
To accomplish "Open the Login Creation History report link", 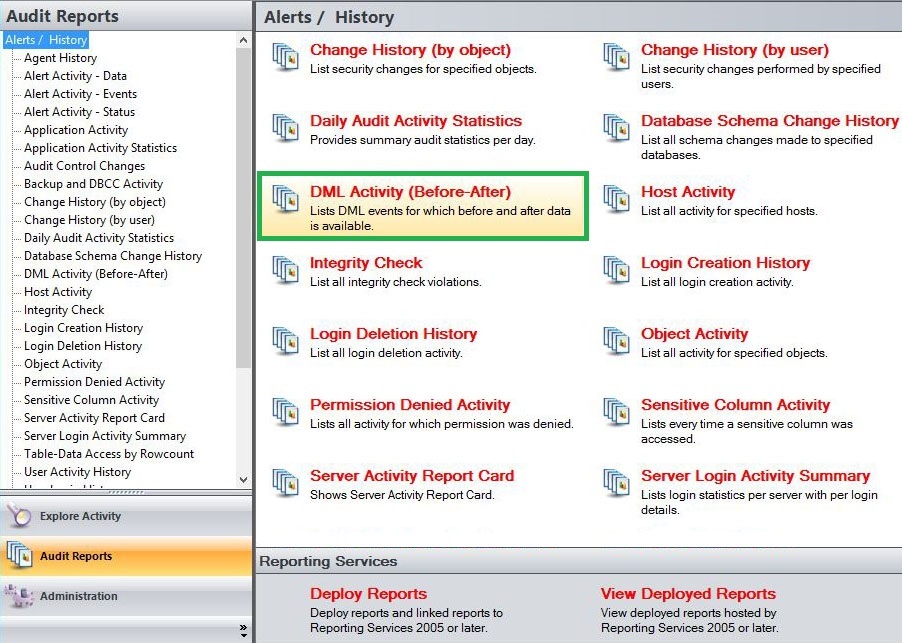I will [x=725, y=263].
